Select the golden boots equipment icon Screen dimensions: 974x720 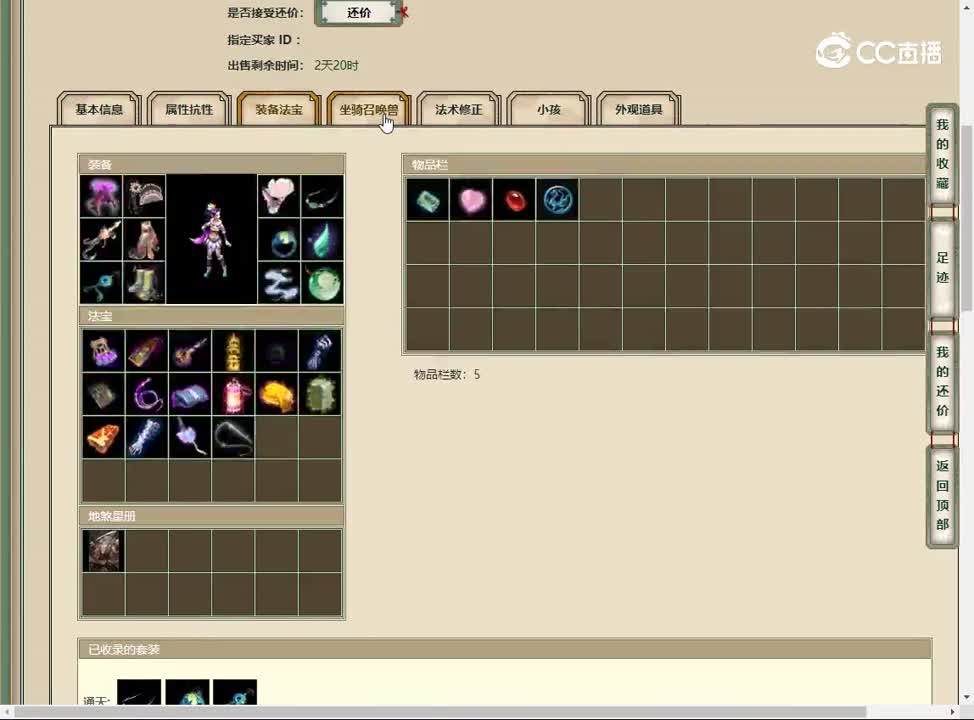tap(144, 283)
